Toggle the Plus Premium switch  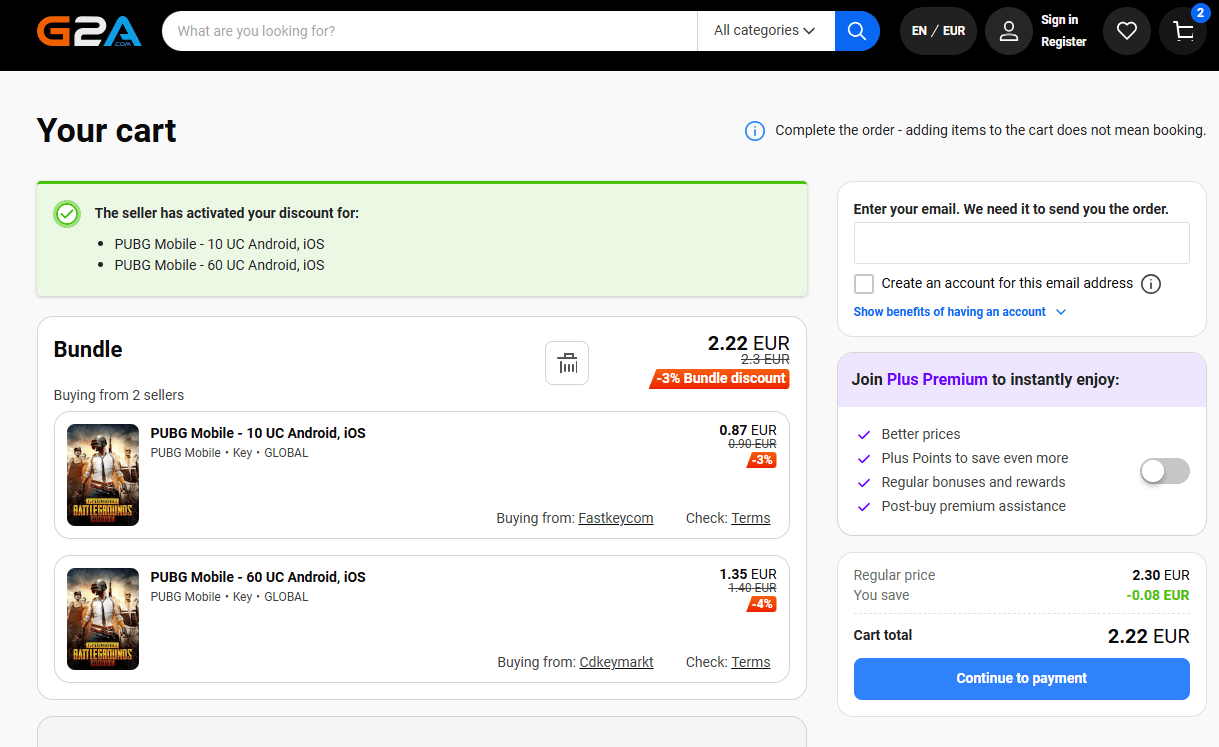click(x=1165, y=471)
